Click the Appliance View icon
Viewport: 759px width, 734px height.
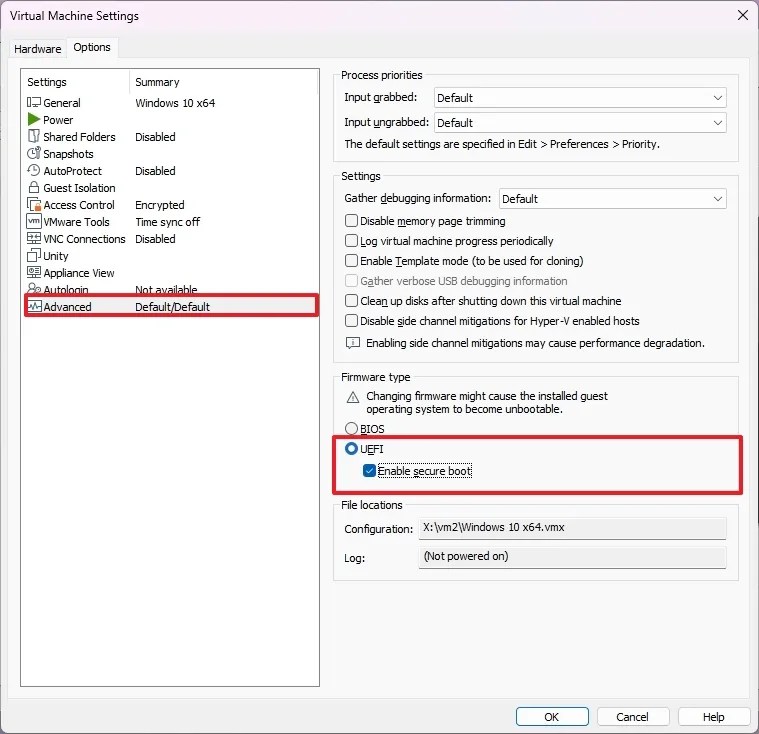(34, 272)
